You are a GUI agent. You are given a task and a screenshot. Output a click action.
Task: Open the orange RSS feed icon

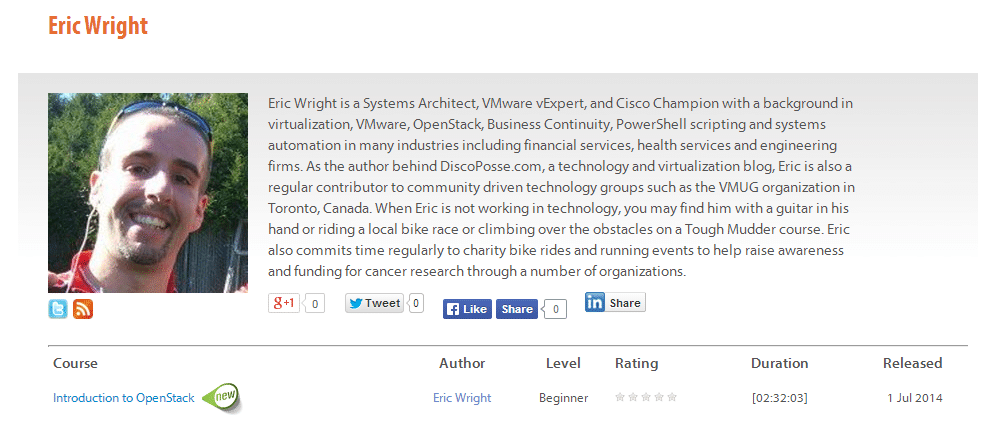click(83, 309)
